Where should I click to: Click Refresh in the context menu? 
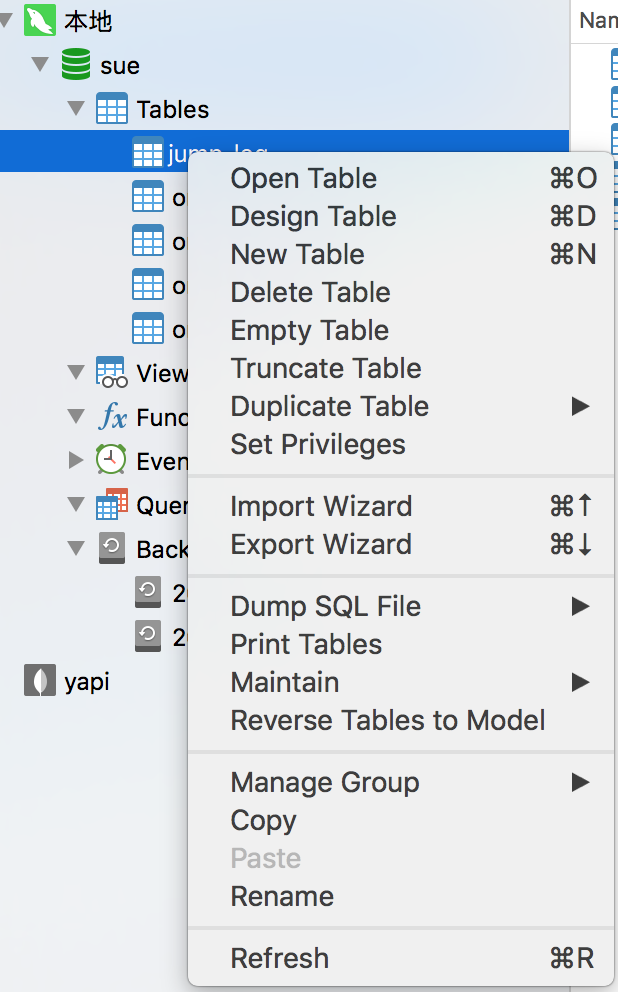coord(280,959)
